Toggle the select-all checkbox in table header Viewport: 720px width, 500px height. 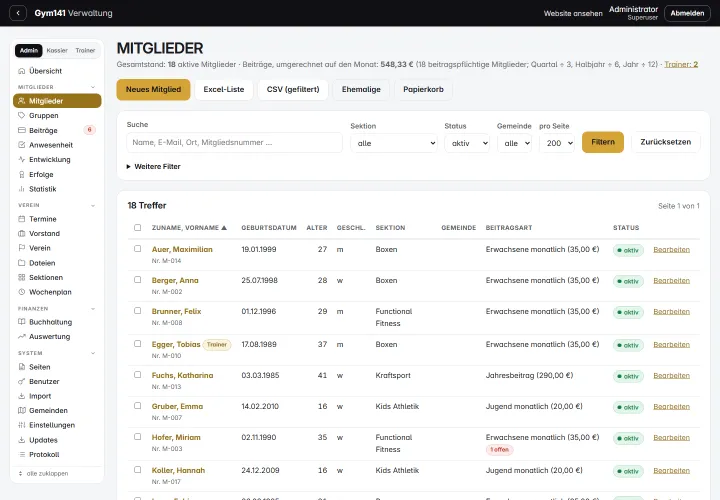coord(137,228)
